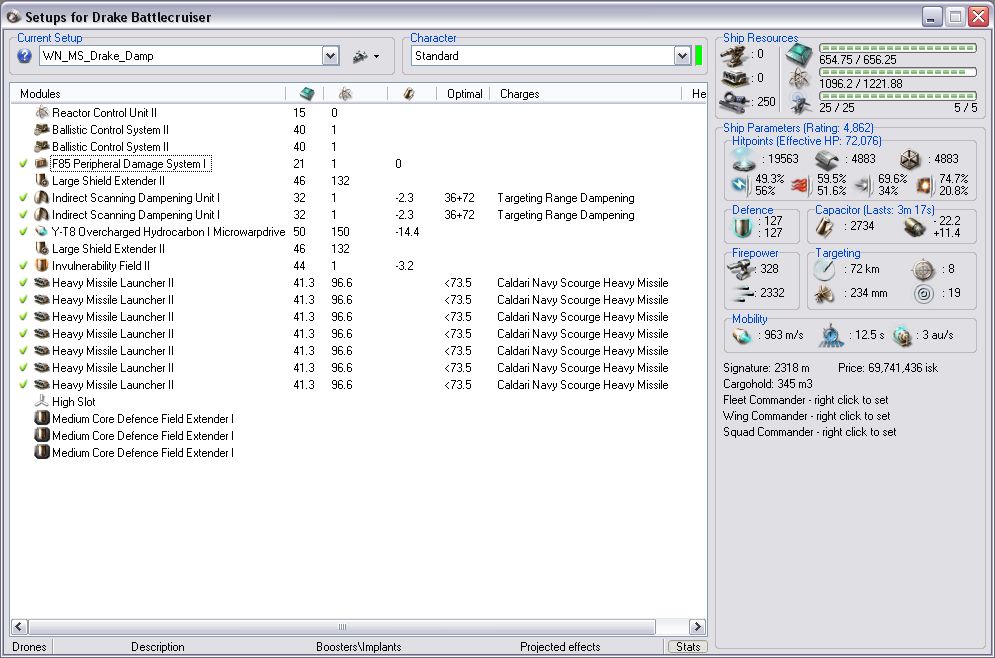Select the first Ballistic Control System II icon
Viewport: 995px width, 658px height.
42,129
